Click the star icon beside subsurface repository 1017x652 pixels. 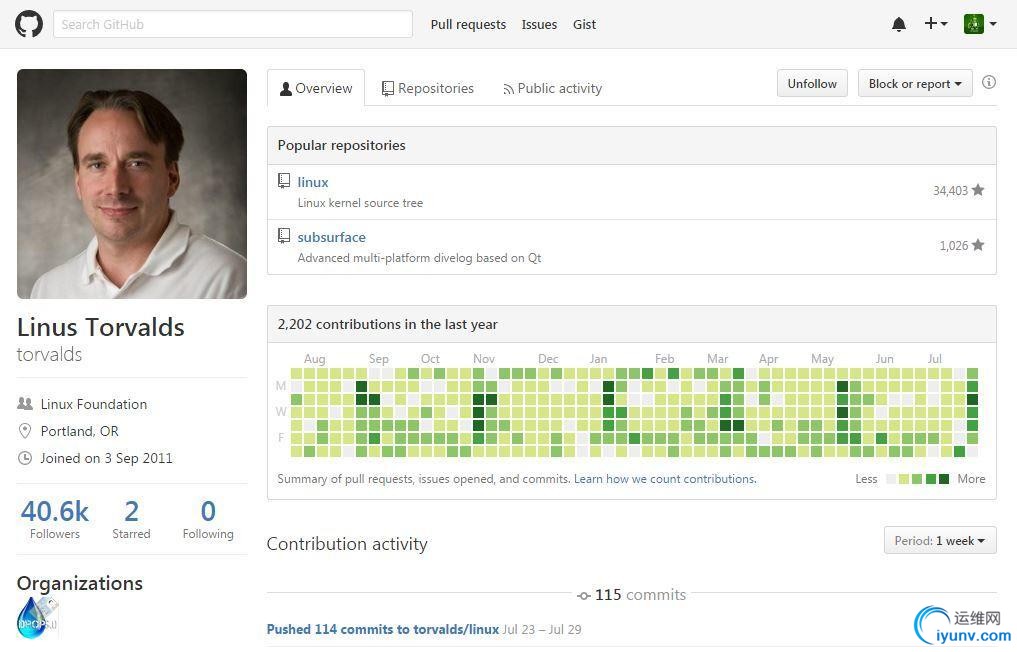point(978,245)
